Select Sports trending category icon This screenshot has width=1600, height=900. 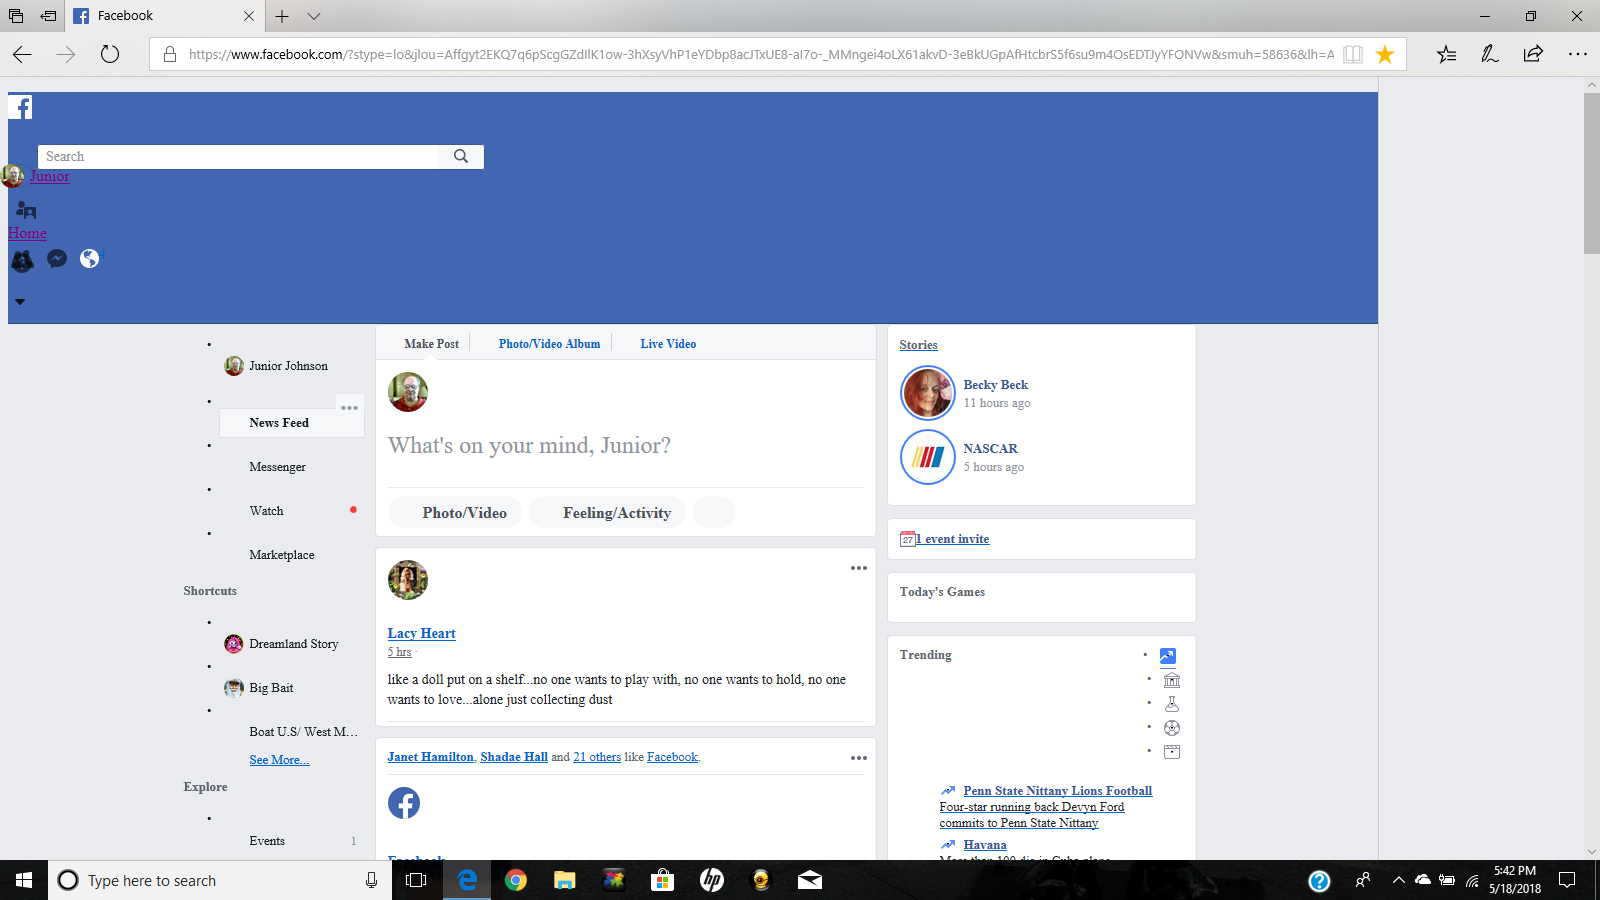[x=1172, y=728]
